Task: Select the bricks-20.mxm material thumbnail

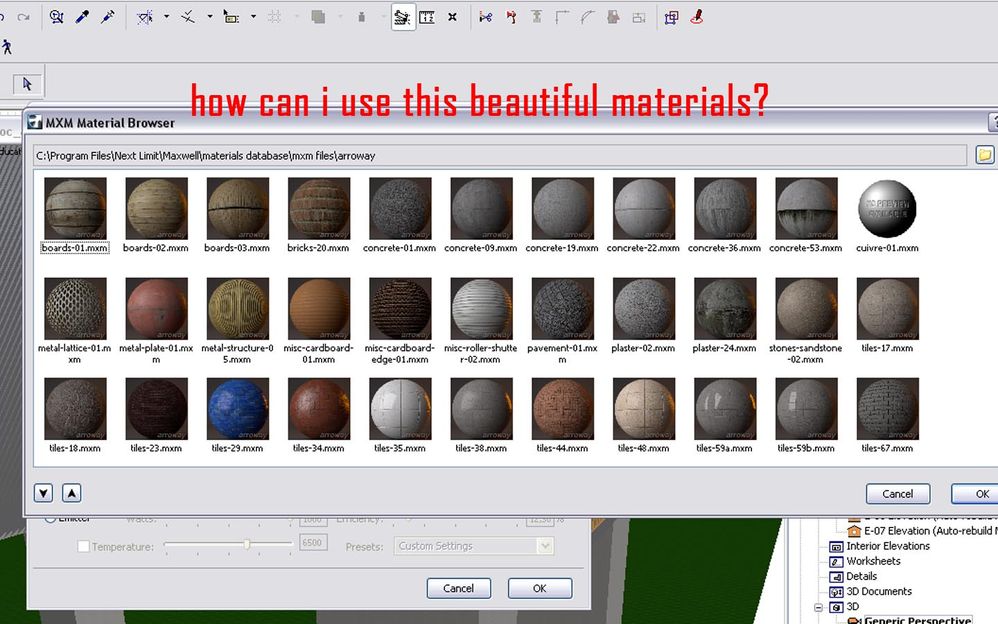Action: (319, 209)
